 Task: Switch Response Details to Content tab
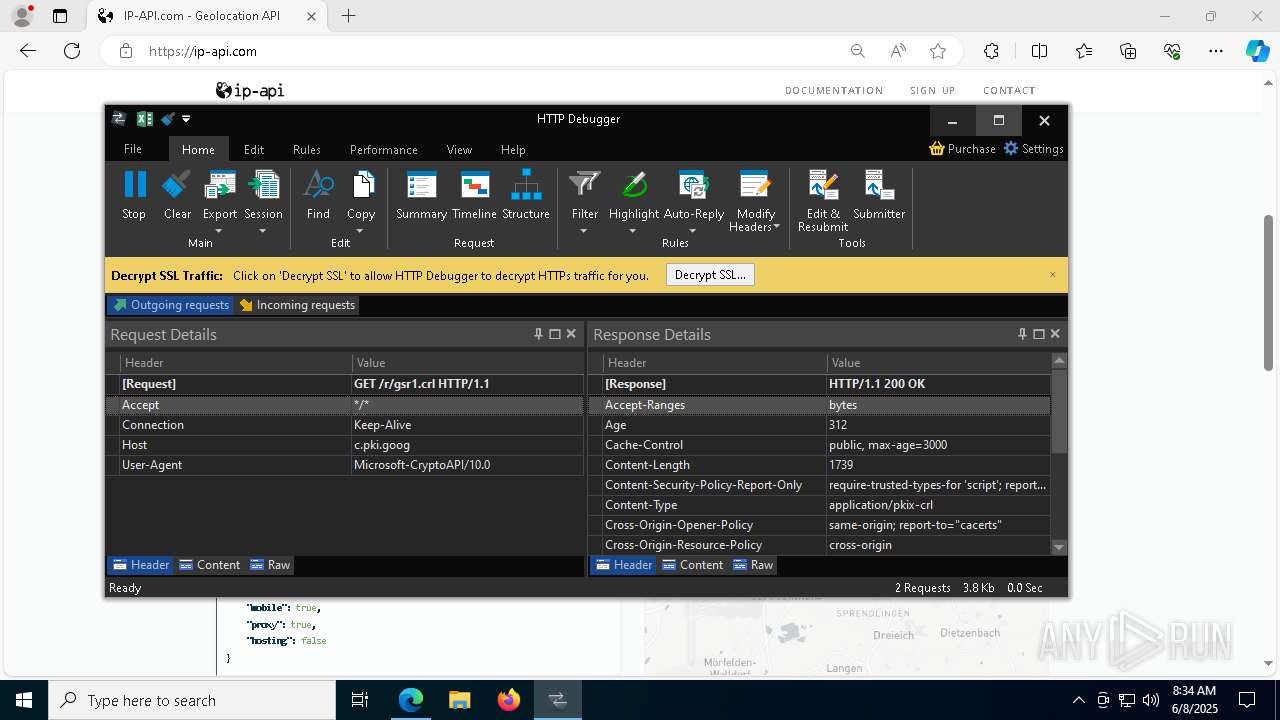click(x=693, y=565)
